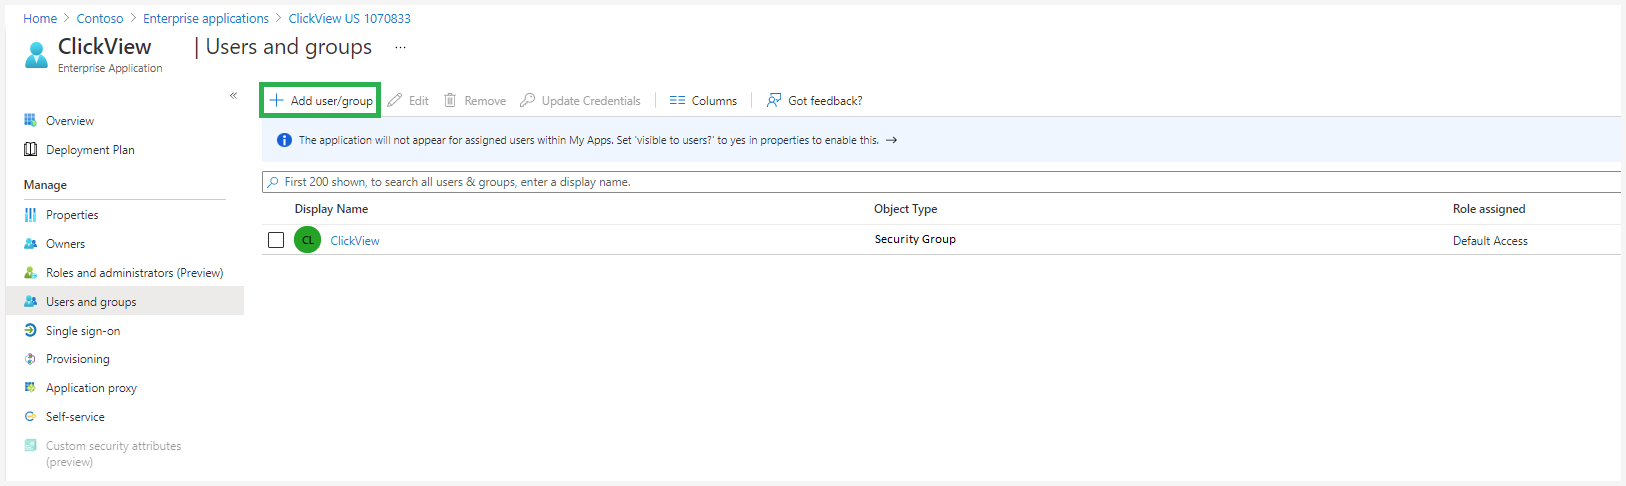Click the Owners people icon
Image resolution: width=1626 pixels, height=486 pixels.
30,243
